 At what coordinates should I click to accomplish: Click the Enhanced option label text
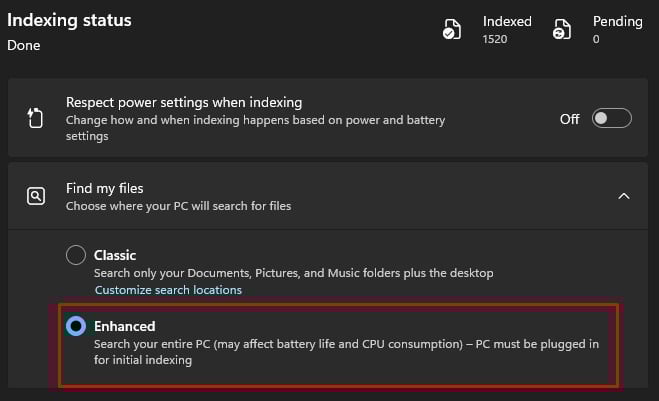coord(125,326)
